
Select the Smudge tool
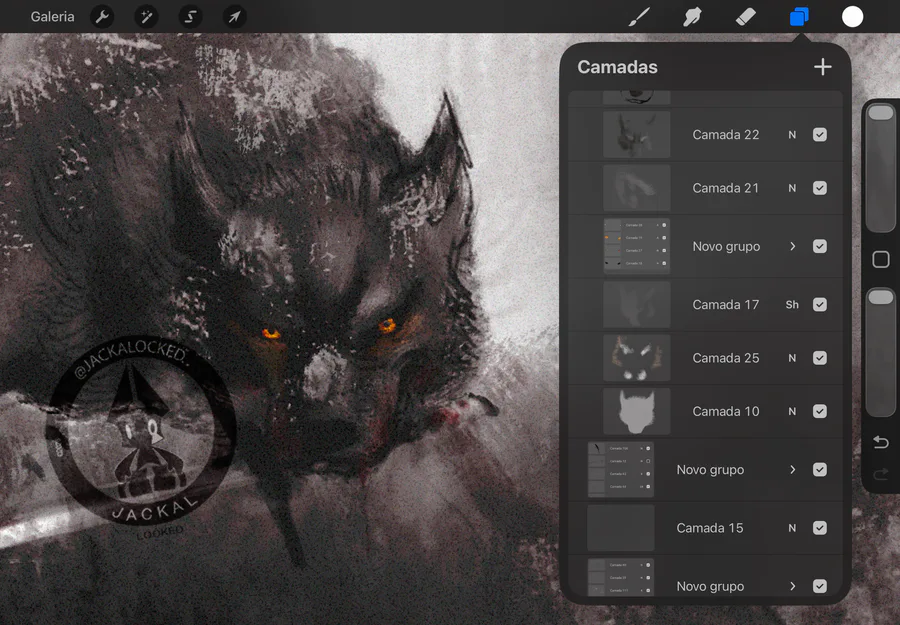tap(692, 17)
